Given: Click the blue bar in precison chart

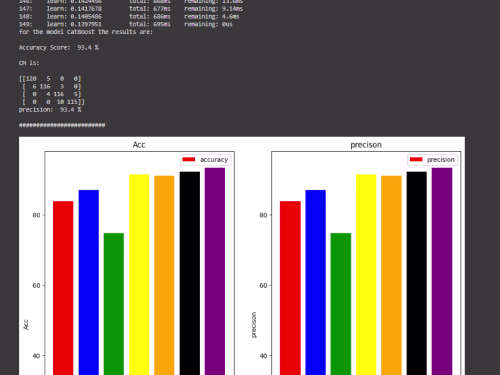Looking at the screenshot, I should click(316, 282).
